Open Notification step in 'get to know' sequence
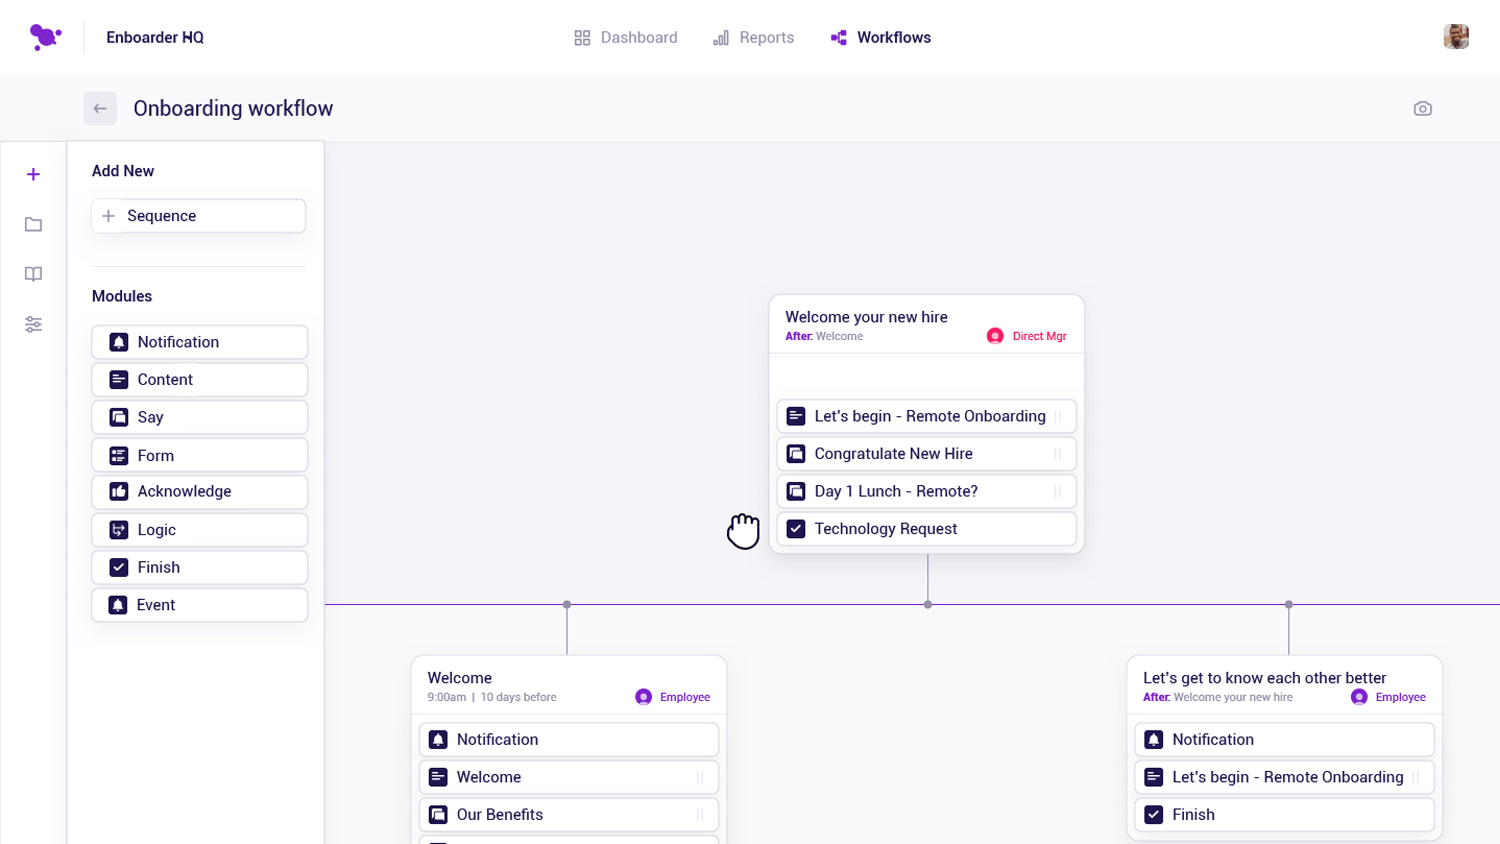1500x844 pixels. point(1285,740)
